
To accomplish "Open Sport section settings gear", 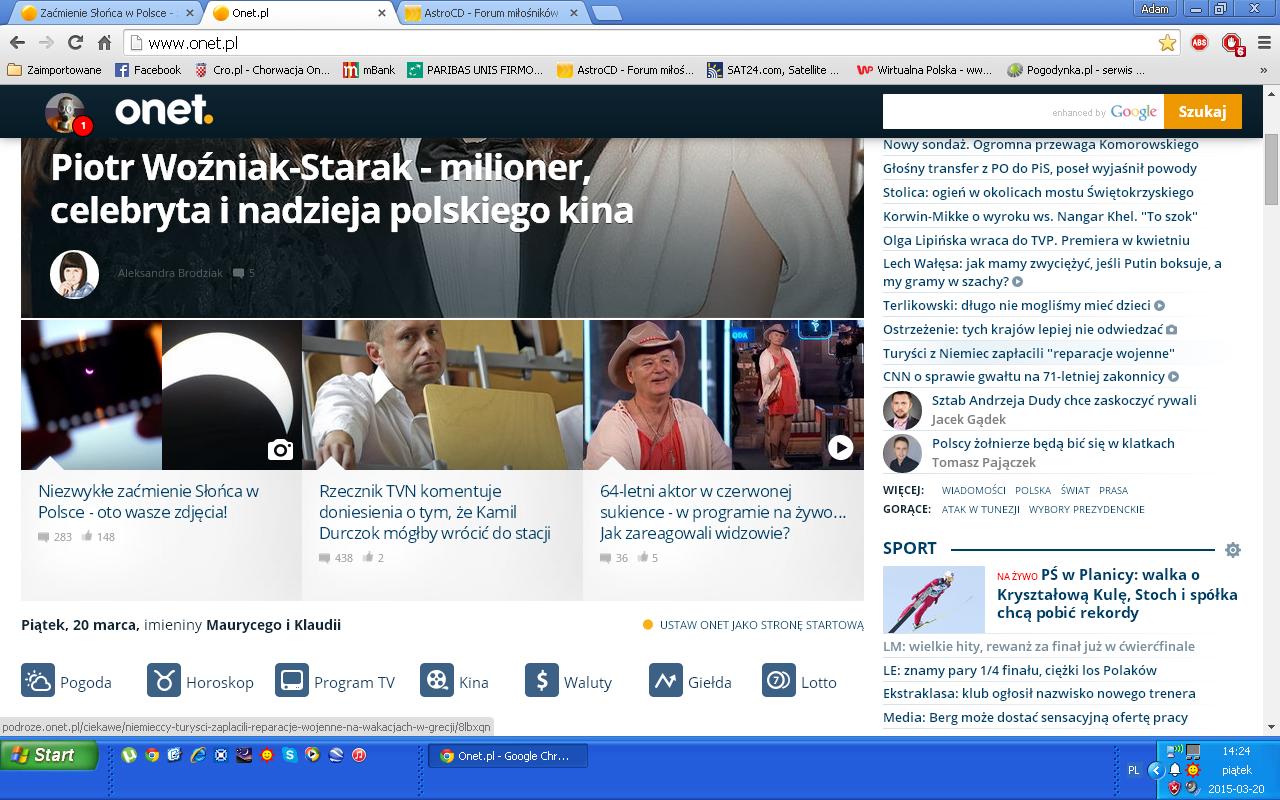I will point(1233,550).
